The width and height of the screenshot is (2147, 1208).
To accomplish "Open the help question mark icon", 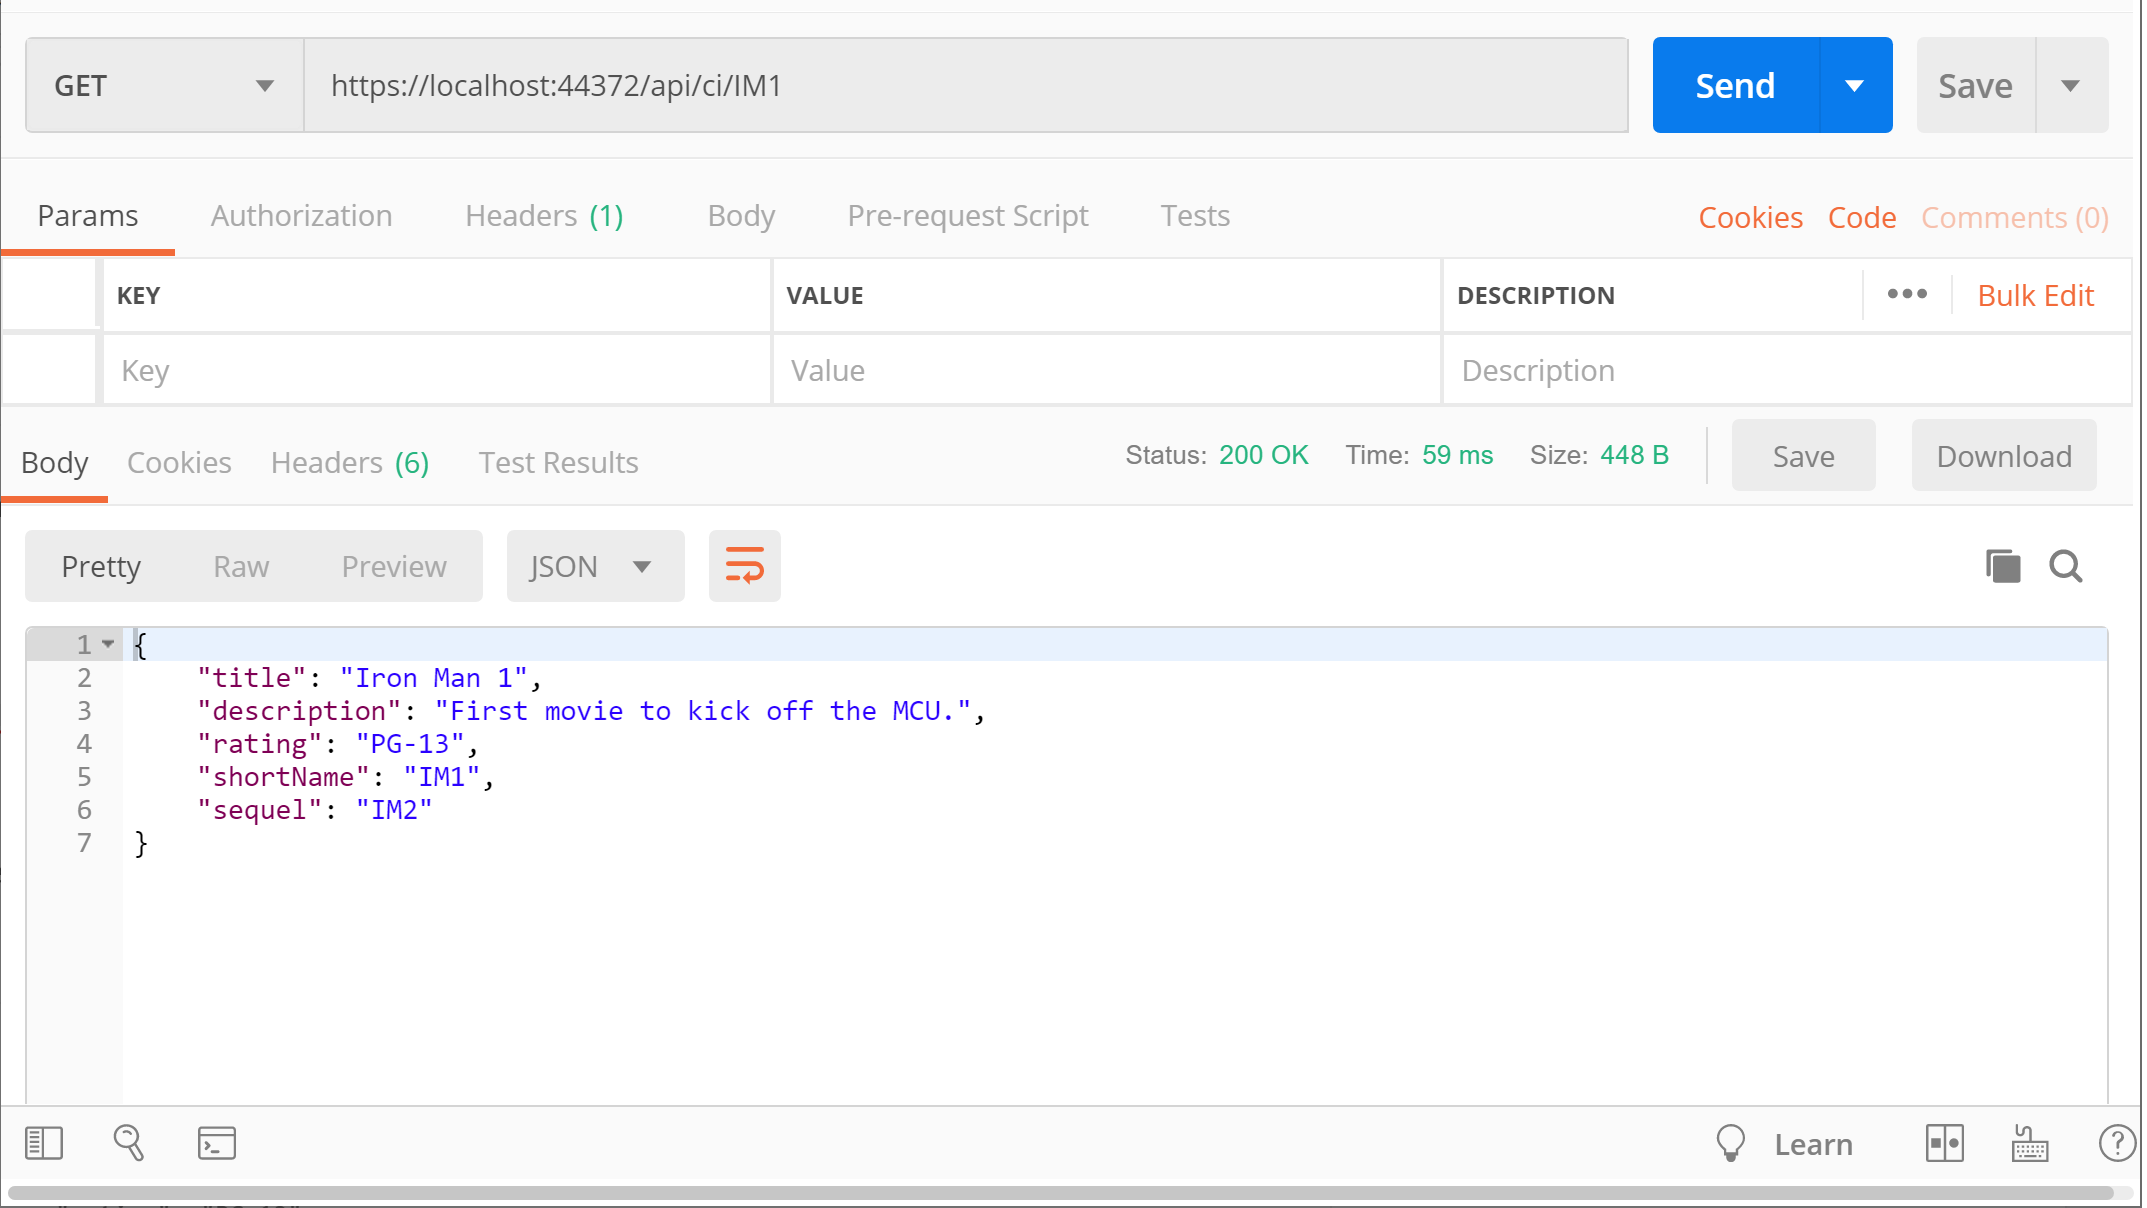I will [x=2117, y=1143].
